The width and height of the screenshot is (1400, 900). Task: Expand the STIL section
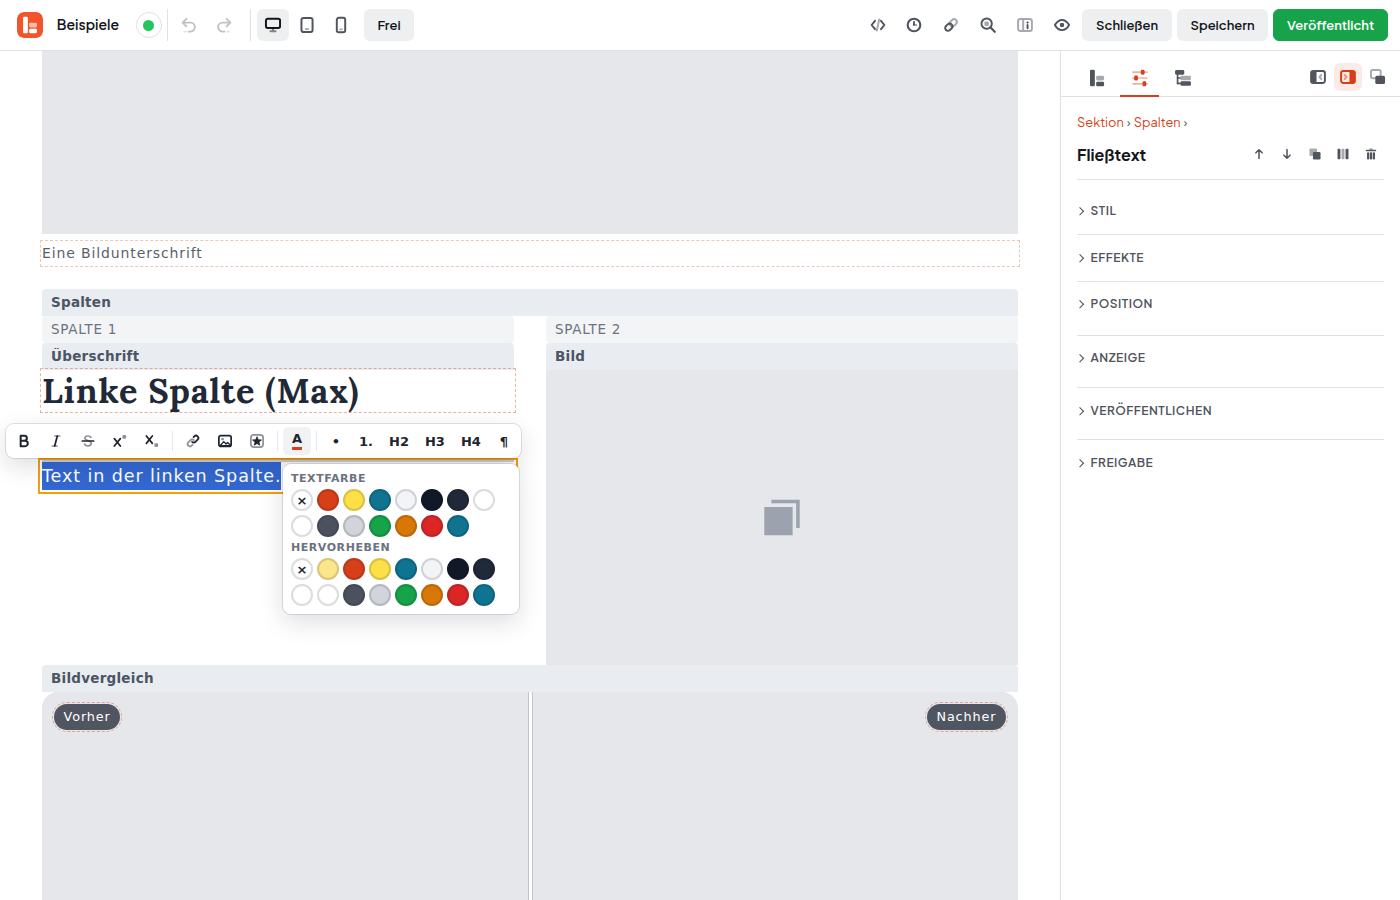(1230, 211)
